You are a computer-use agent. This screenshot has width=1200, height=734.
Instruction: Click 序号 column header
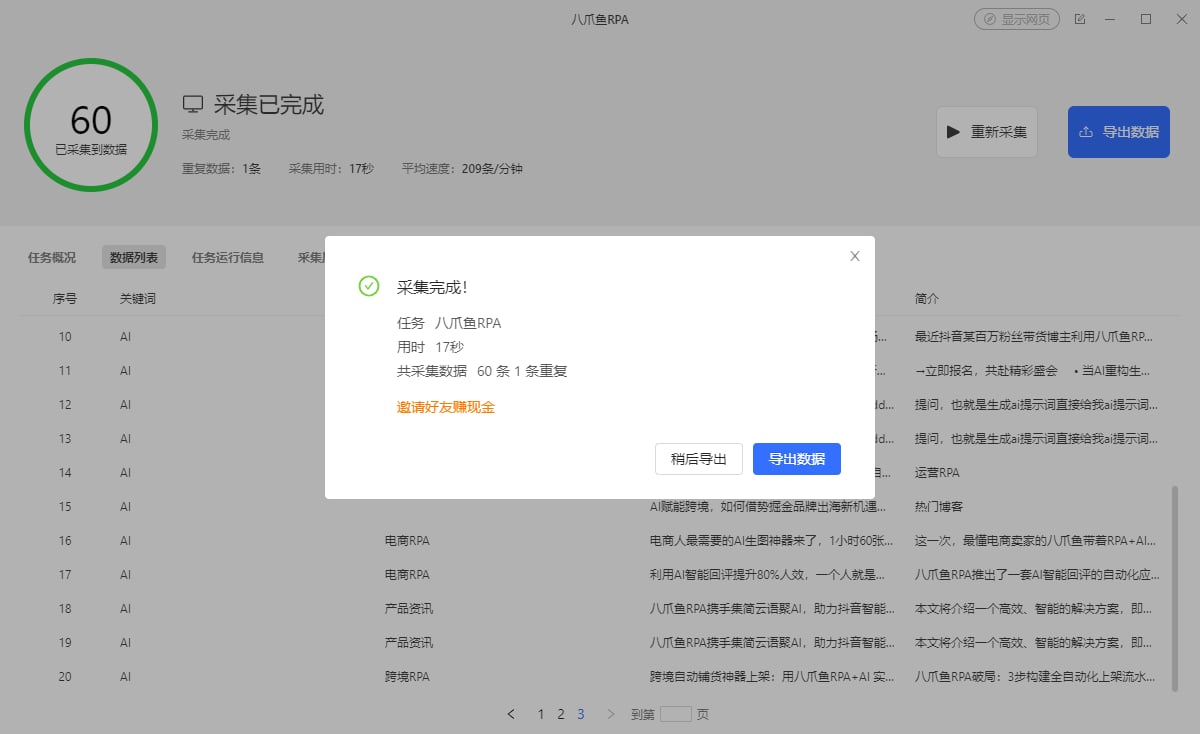click(x=65, y=299)
